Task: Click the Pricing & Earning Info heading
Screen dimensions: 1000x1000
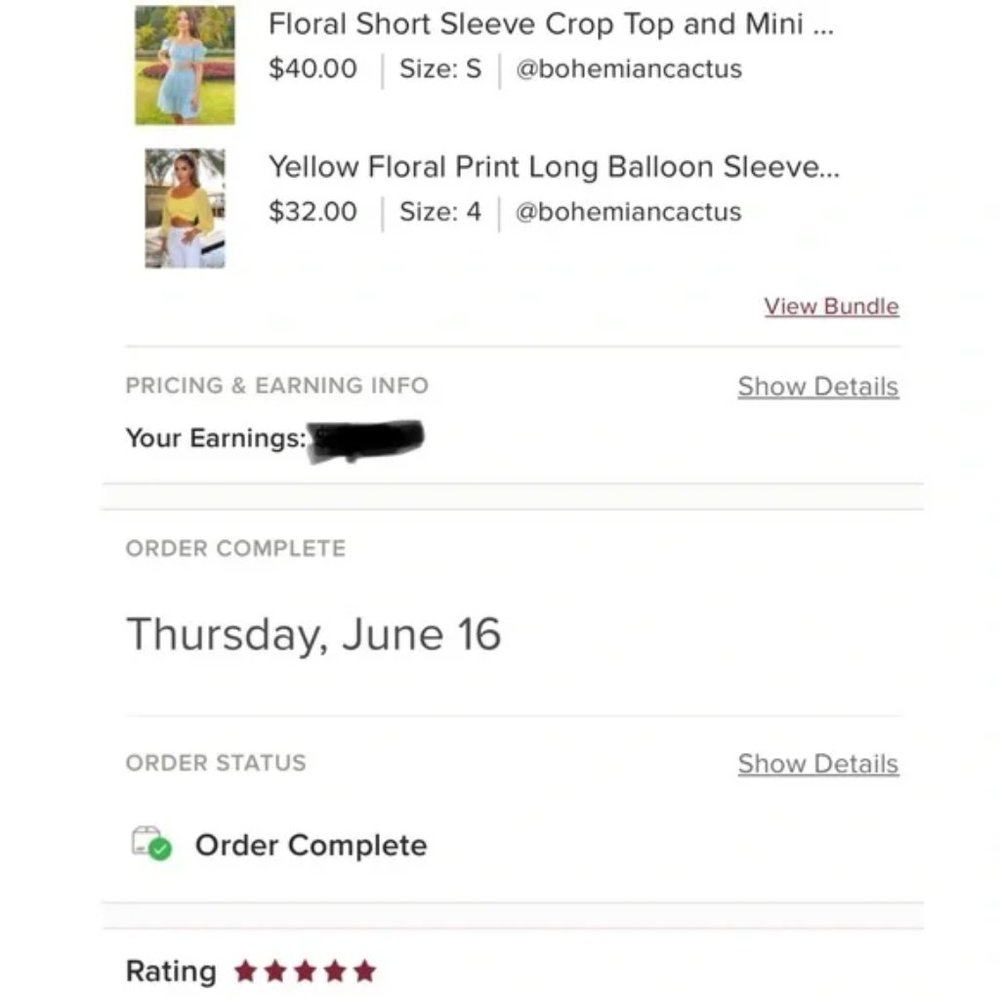Action: [277, 386]
